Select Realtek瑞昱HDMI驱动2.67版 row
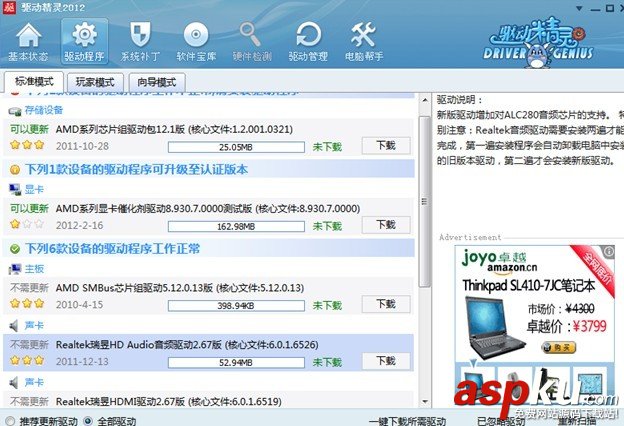 208,401
